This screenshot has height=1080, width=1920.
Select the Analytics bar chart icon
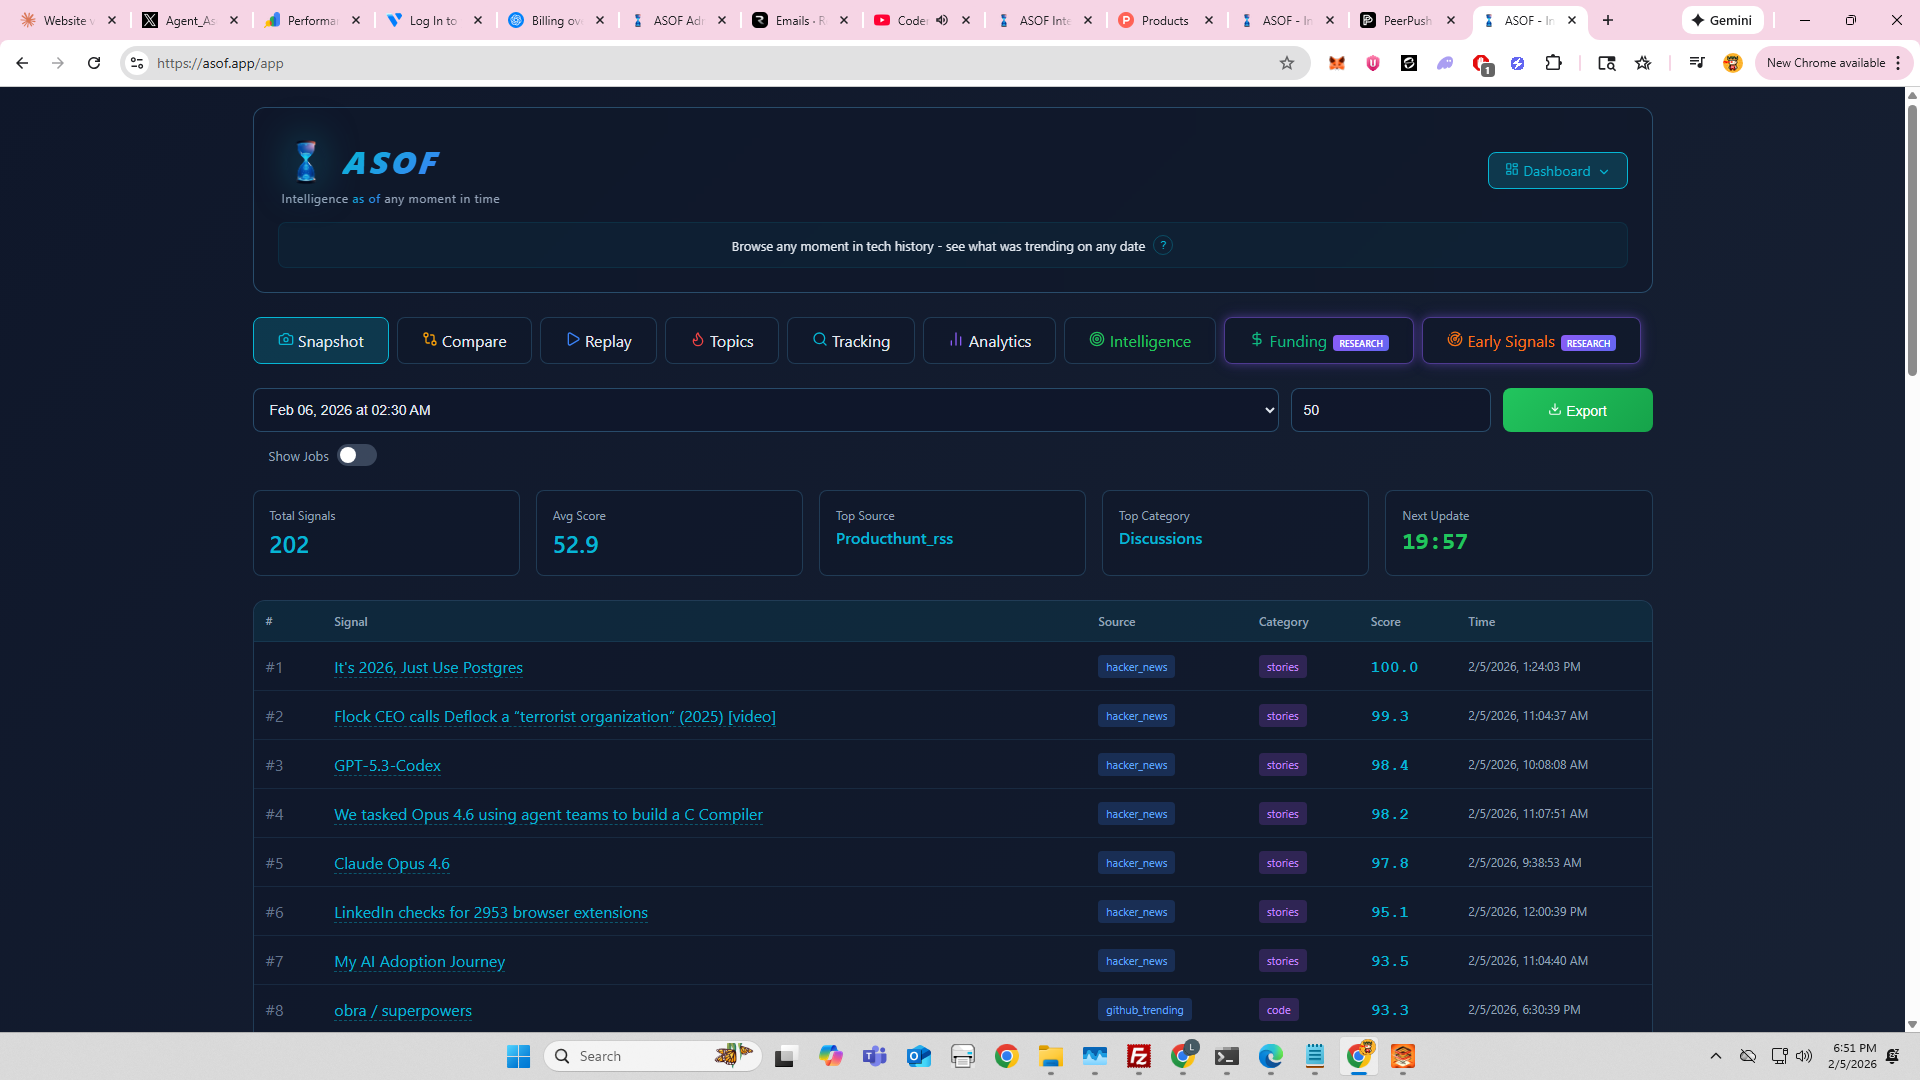coord(954,340)
